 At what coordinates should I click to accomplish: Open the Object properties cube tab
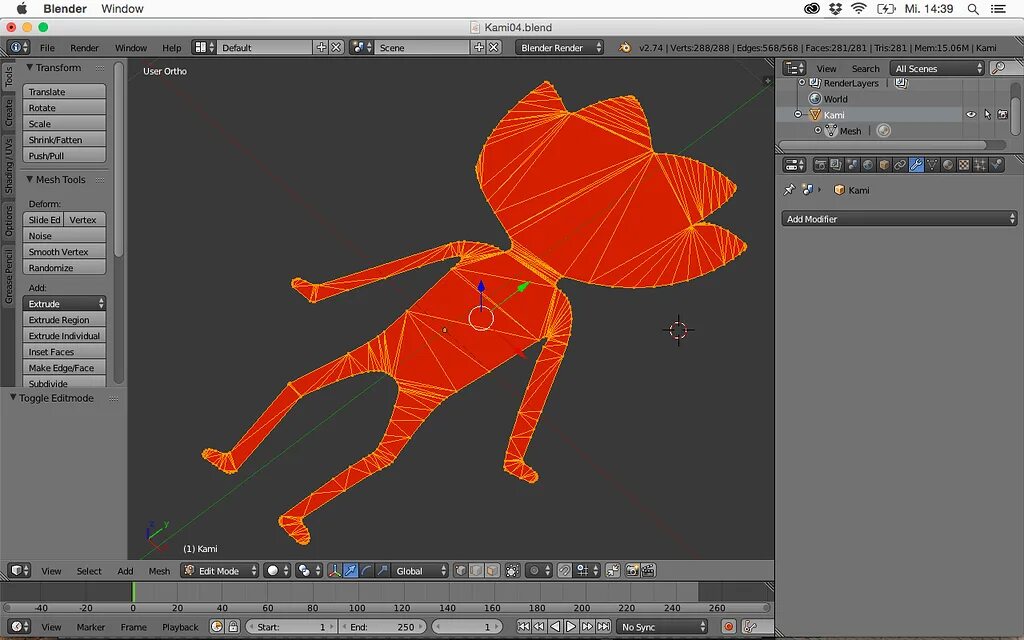coord(884,165)
